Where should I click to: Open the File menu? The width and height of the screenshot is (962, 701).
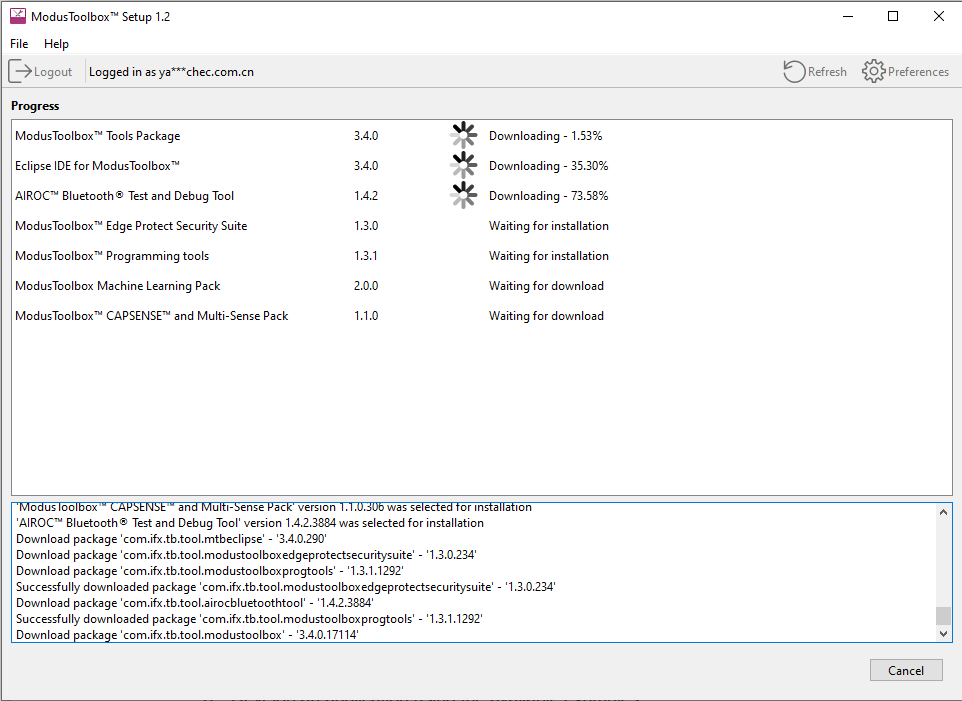coord(19,44)
